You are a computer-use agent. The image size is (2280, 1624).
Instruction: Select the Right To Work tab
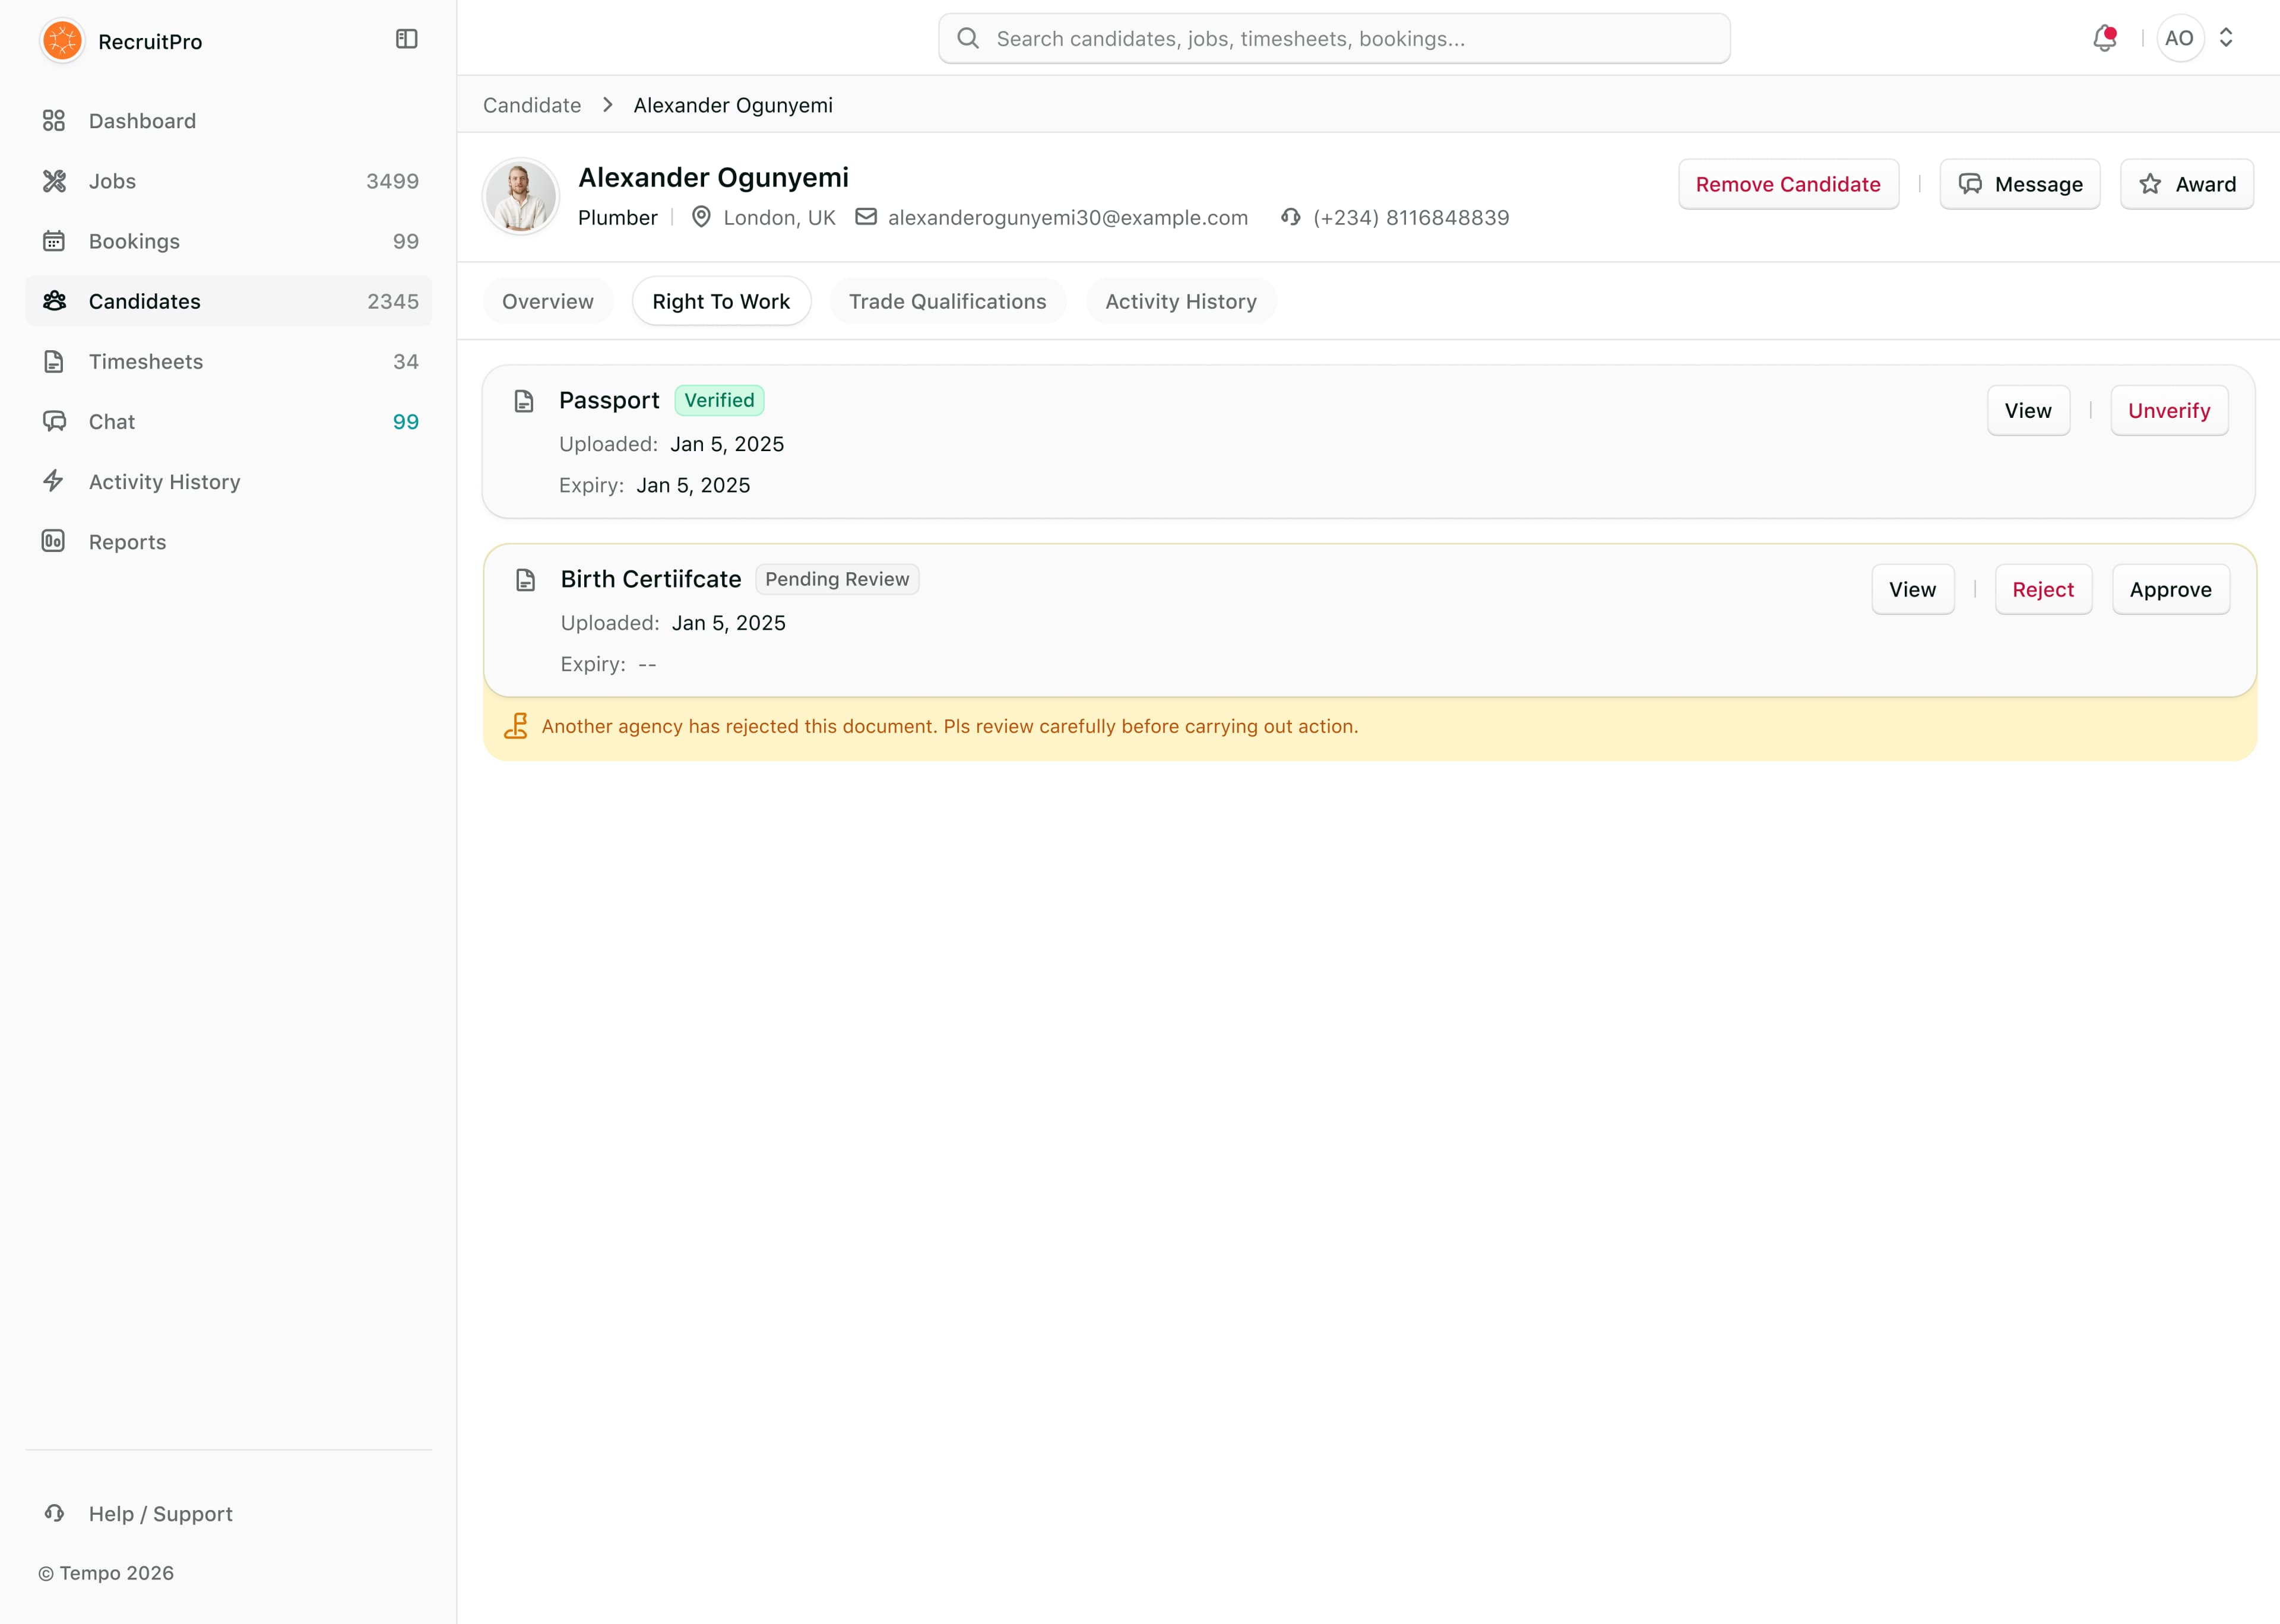pos(721,301)
